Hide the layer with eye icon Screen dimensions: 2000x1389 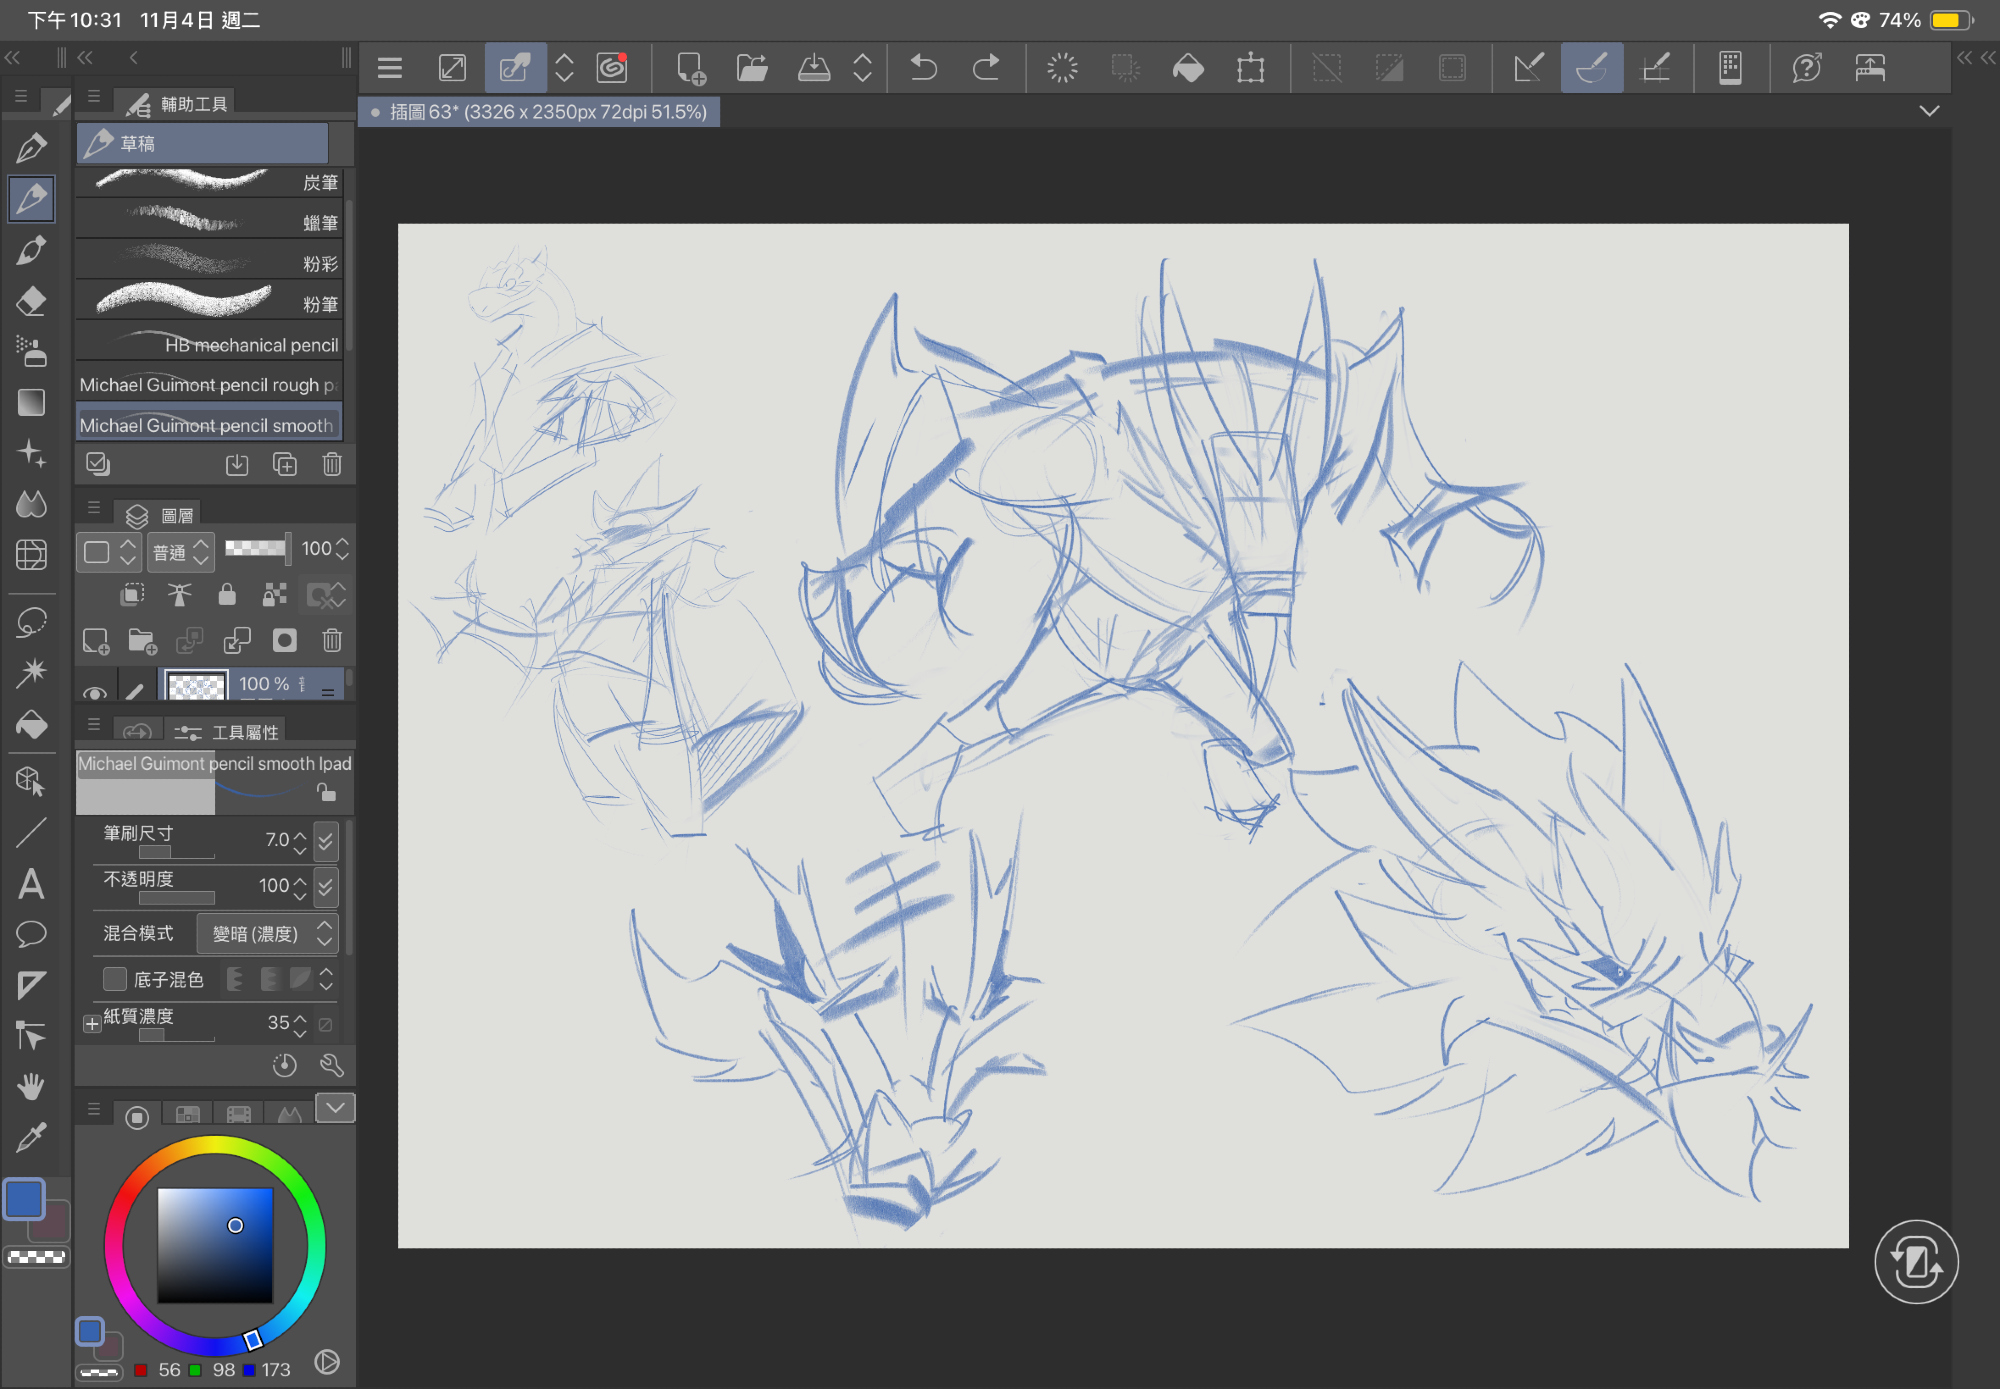click(95, 692)
